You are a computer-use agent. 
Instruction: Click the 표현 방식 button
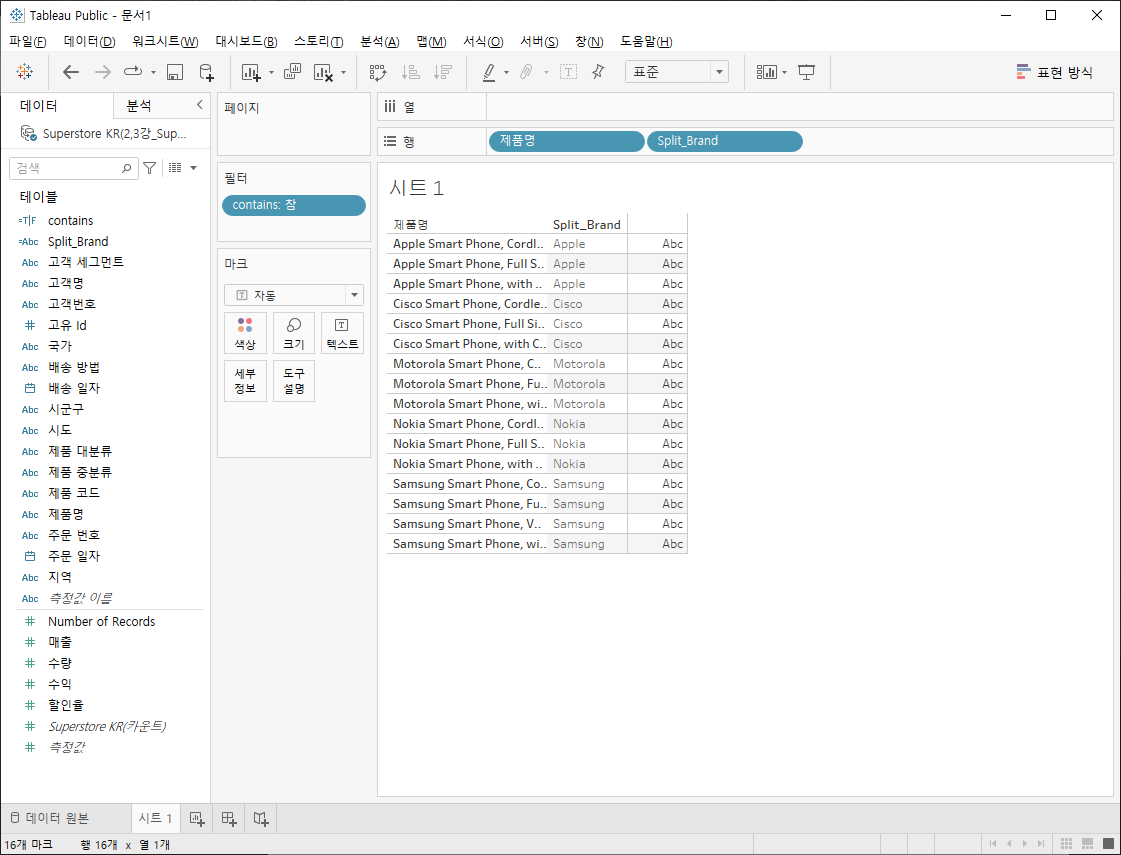pos(1055,72)
